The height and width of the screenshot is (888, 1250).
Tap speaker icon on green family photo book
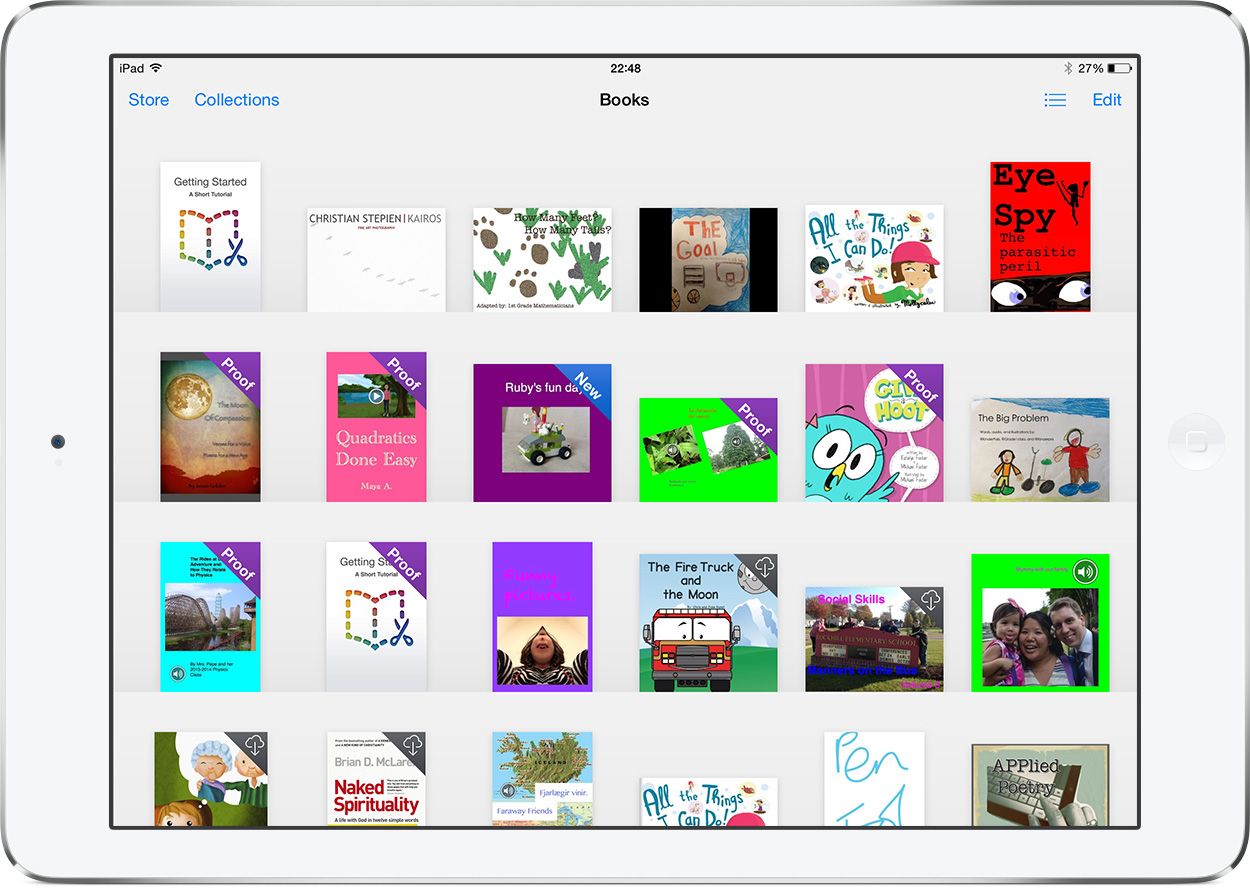[1085, 572]
